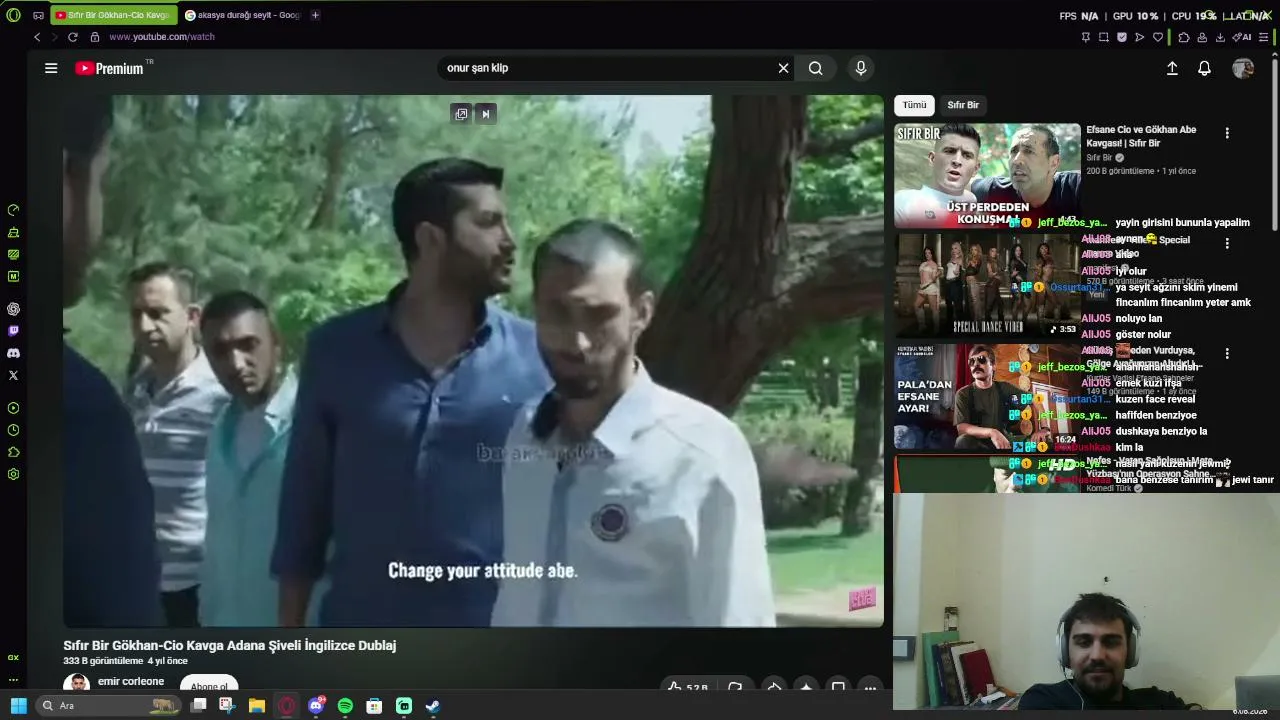
Task: Open the ad blocker shield icon
Action: [1122, 37]
